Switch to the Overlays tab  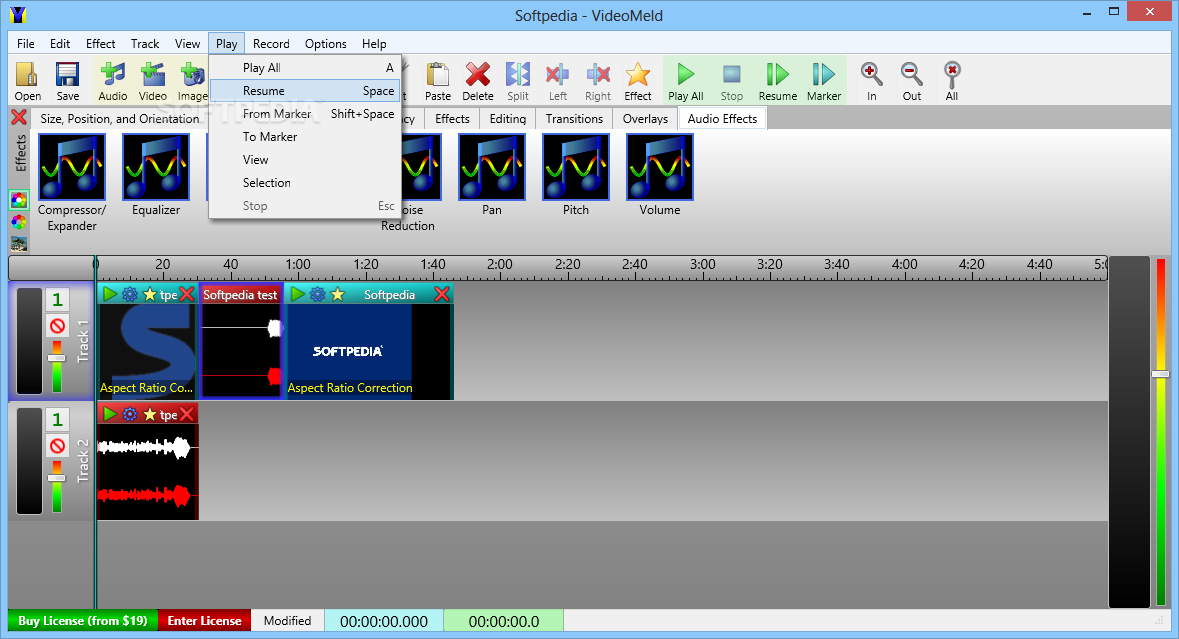point(645,119)
